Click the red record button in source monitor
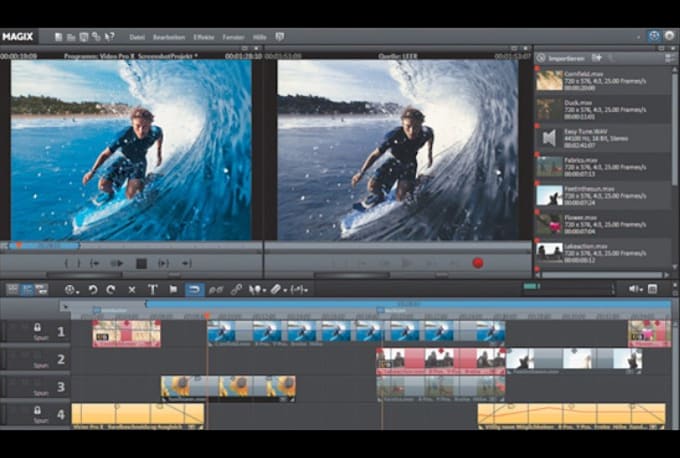 [x=478, y=263]
